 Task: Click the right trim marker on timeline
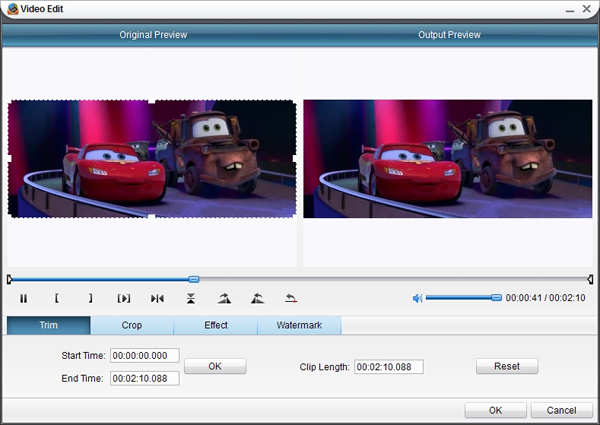coord(590,279)
